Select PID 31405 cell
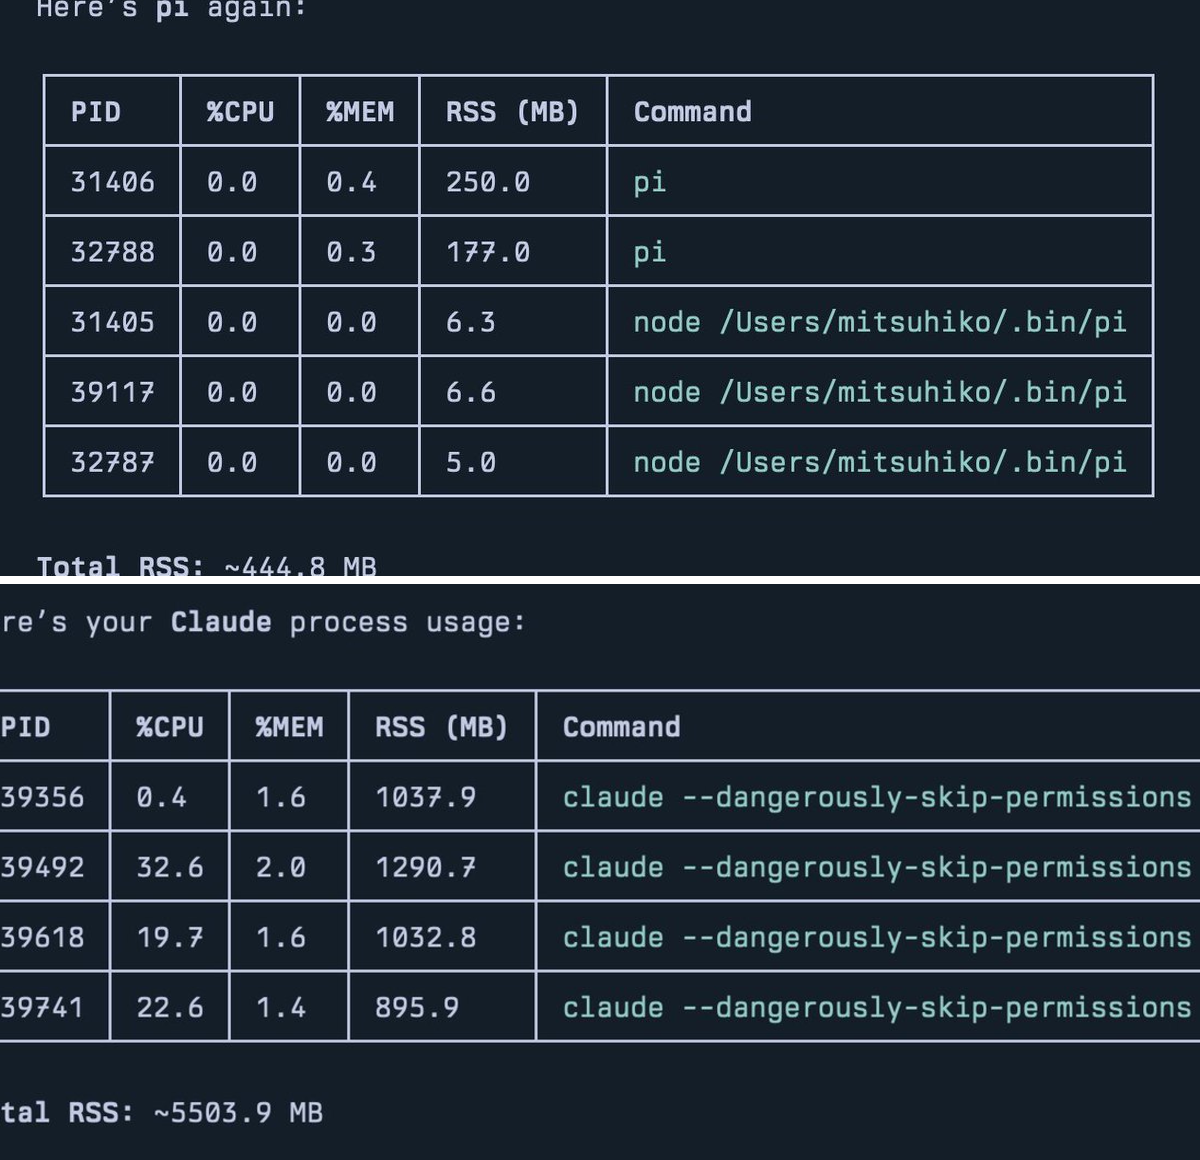 [x=112, y=322]
